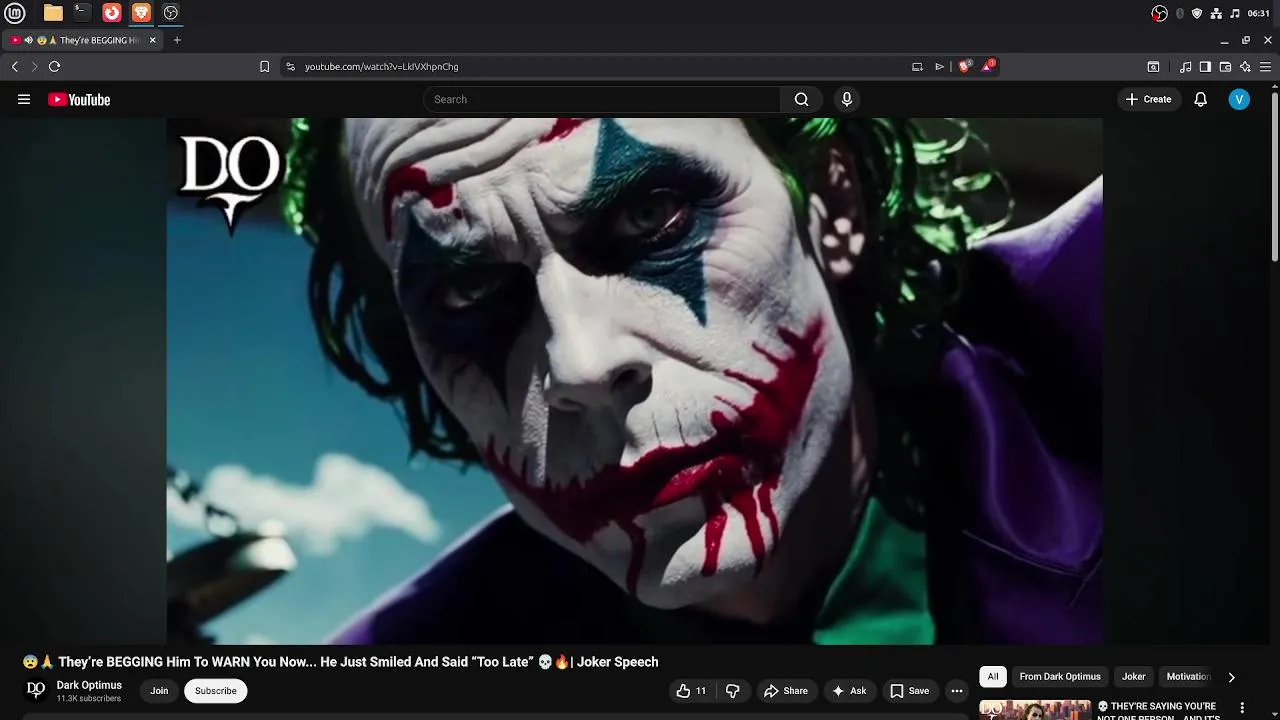Search with your voice microphone
This screenshot has height=720, width=1280.
tap(847, 99)
